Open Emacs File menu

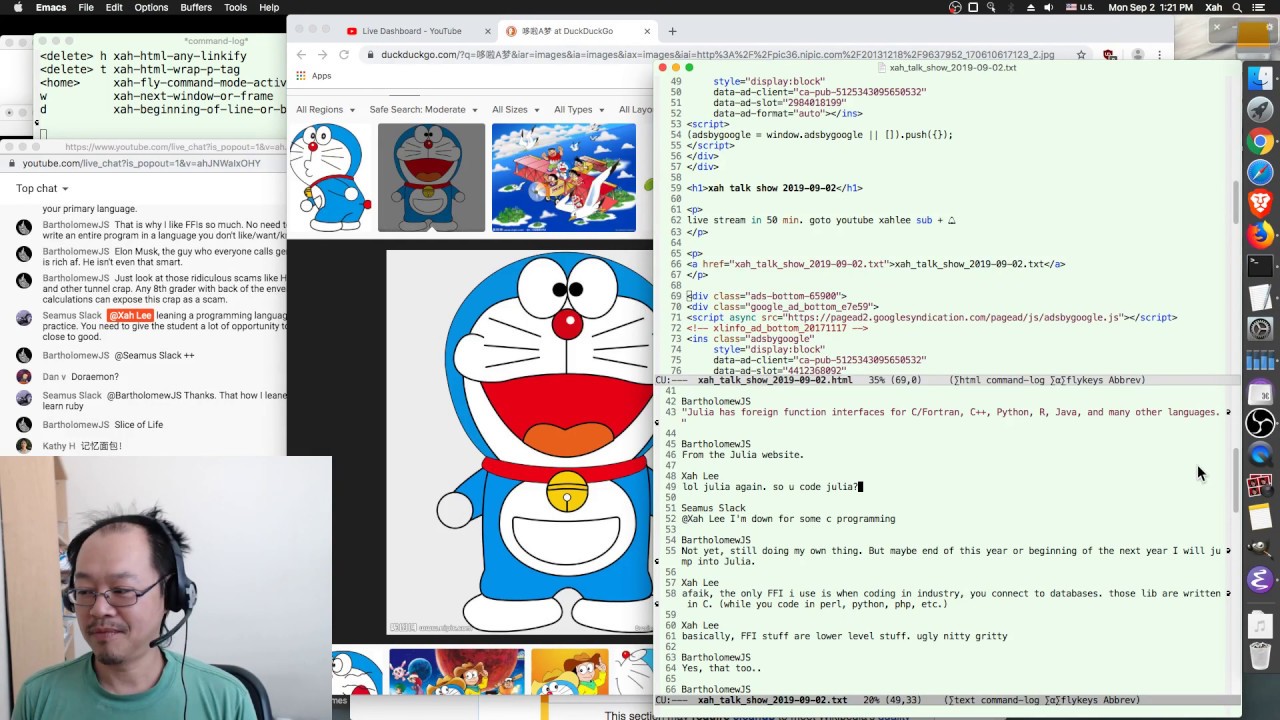86,7
